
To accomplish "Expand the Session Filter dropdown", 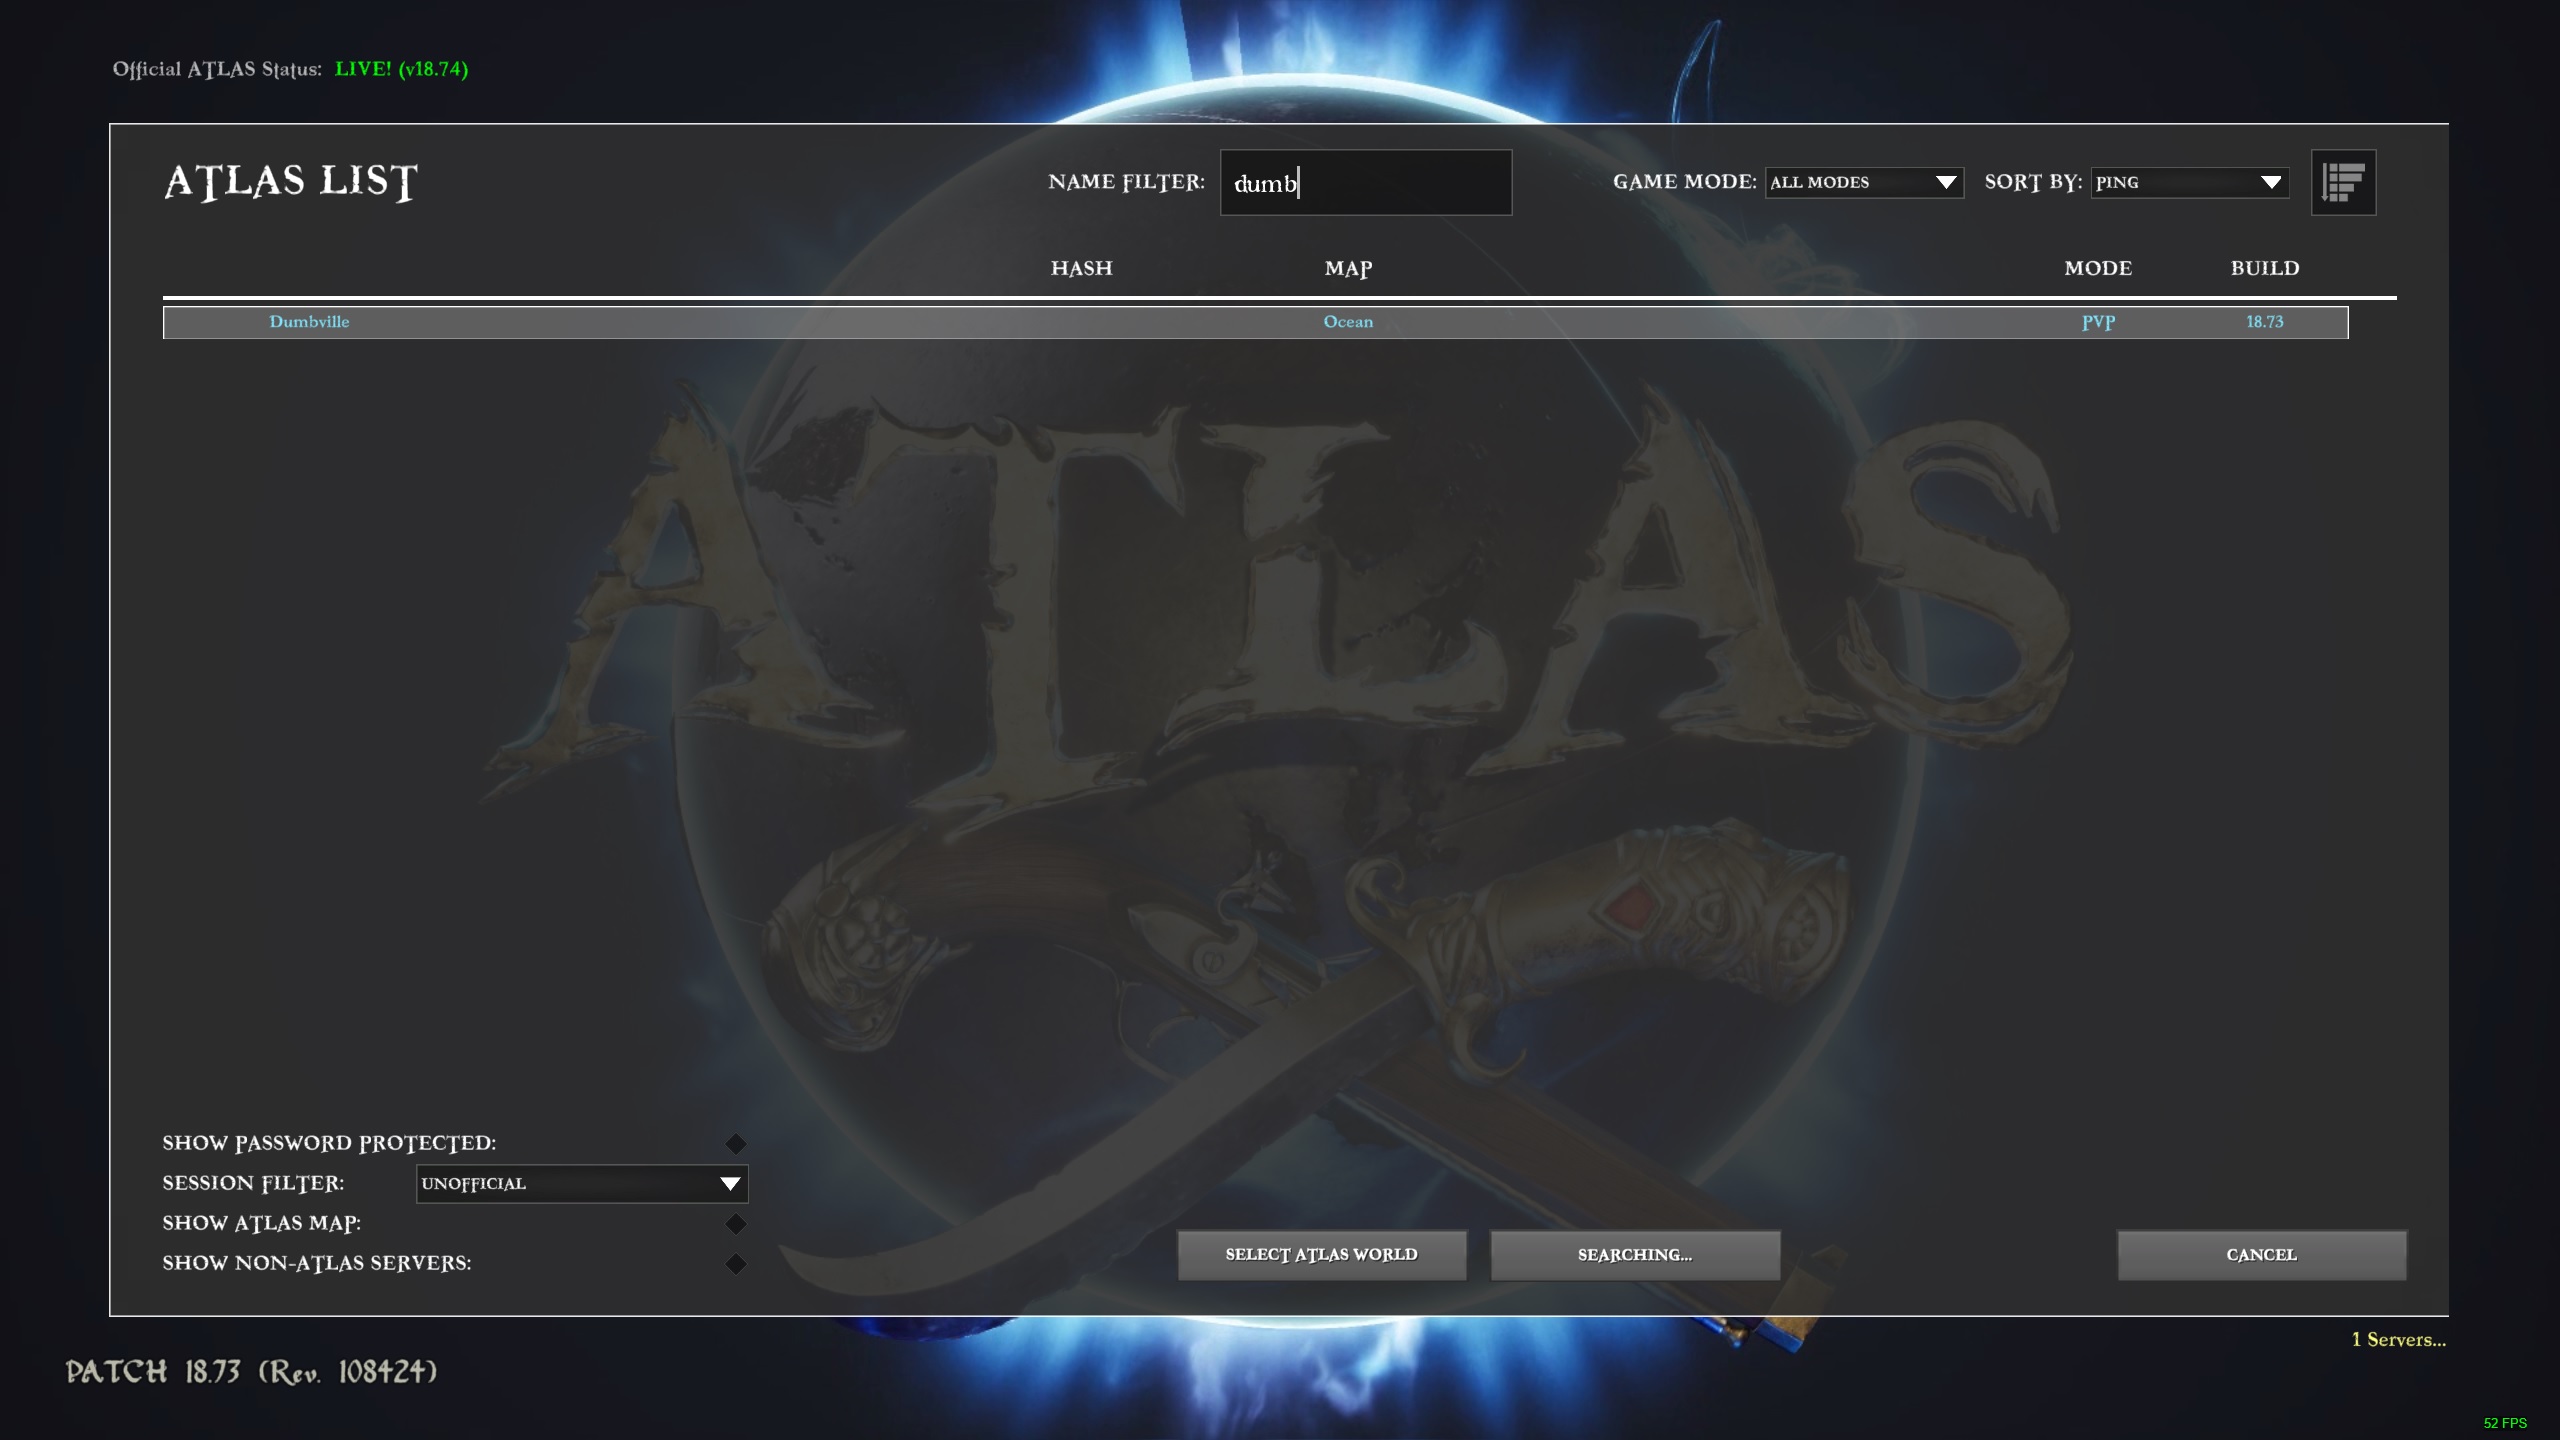I will (x=582, y=1183).
